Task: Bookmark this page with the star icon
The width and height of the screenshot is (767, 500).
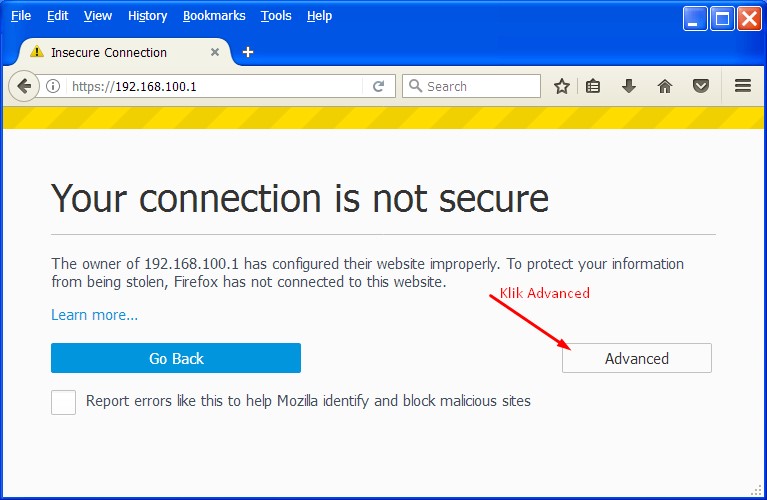Action: 562,86
